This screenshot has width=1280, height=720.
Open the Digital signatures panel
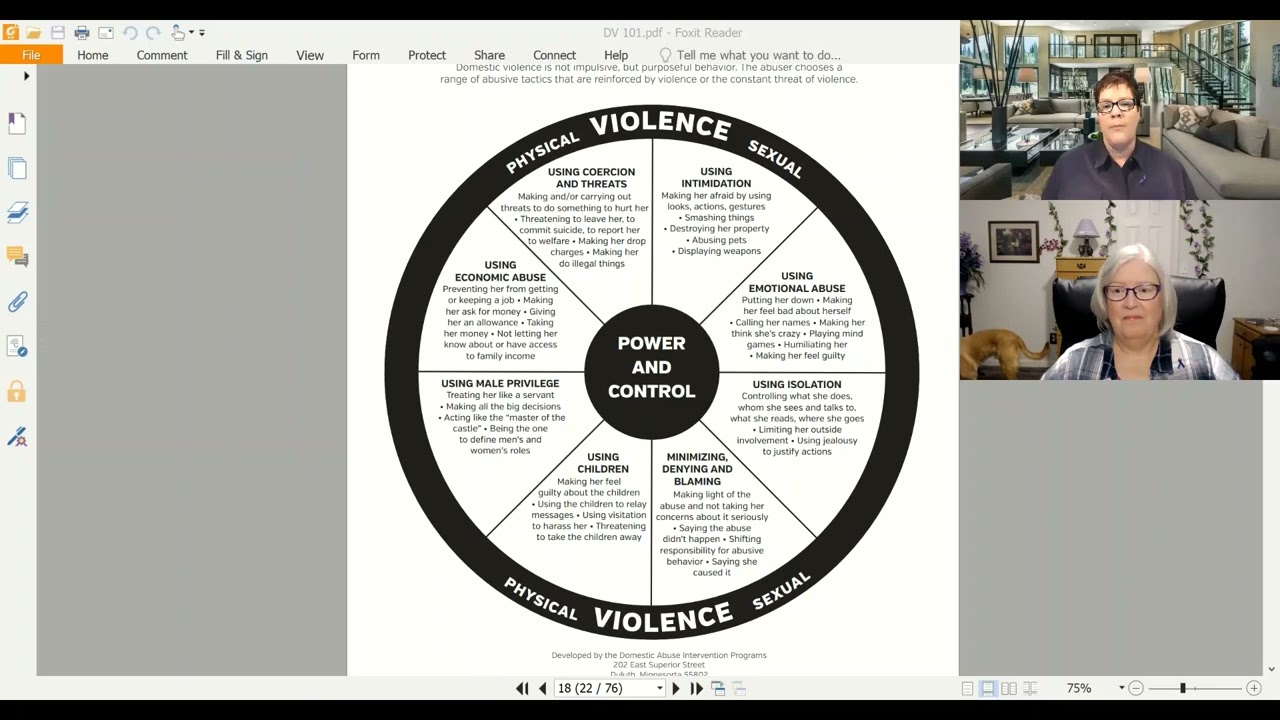tap(17, 347)
